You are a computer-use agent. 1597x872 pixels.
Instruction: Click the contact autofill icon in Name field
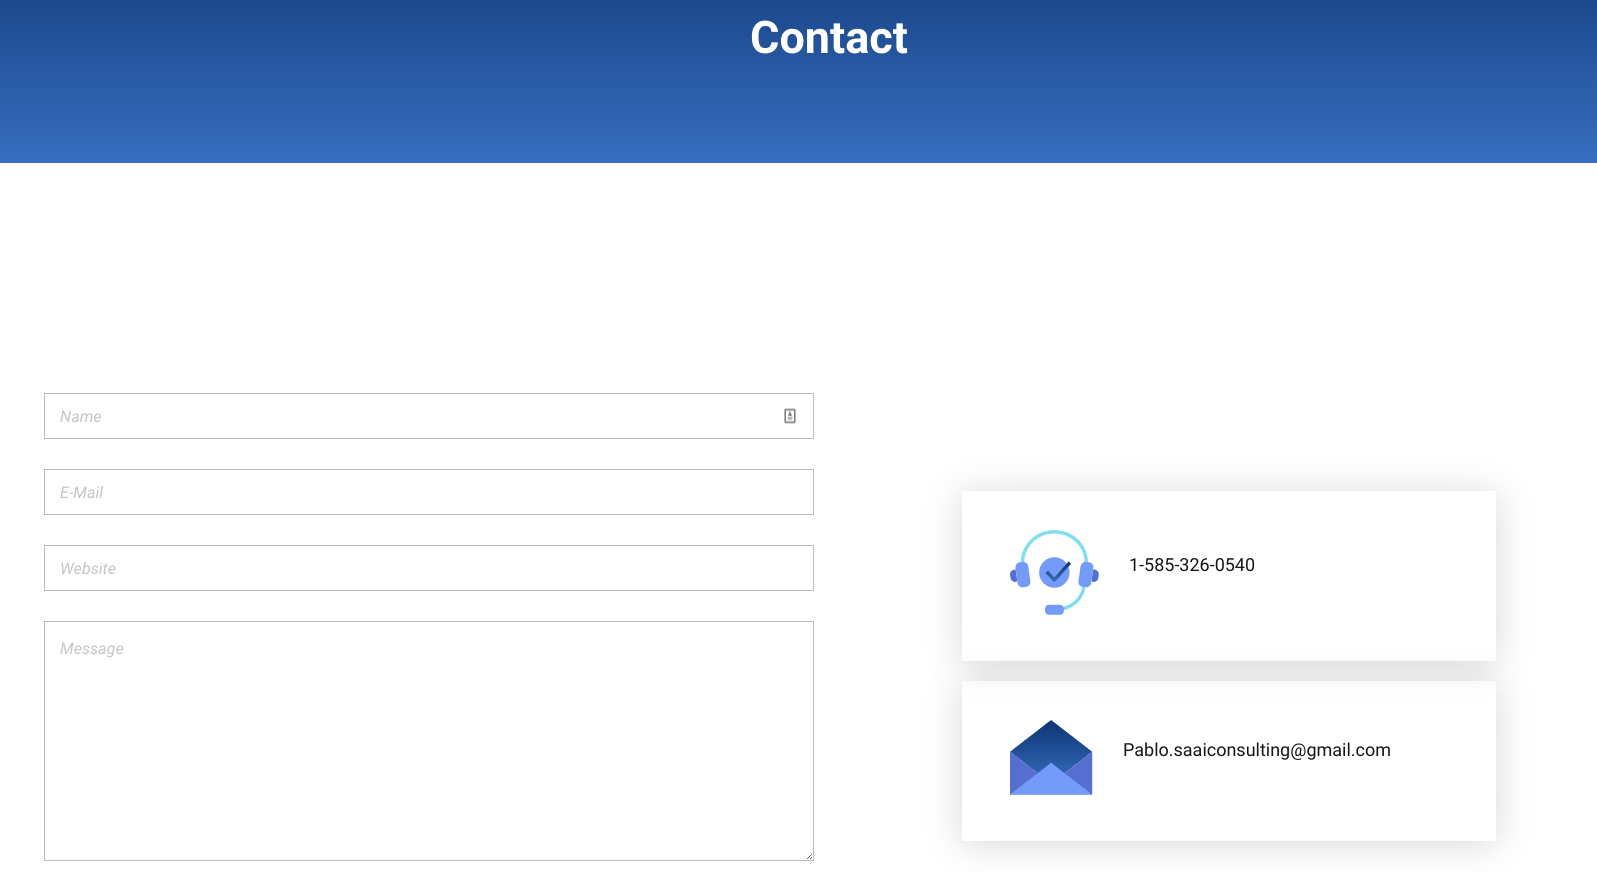(x=789, y=416)
